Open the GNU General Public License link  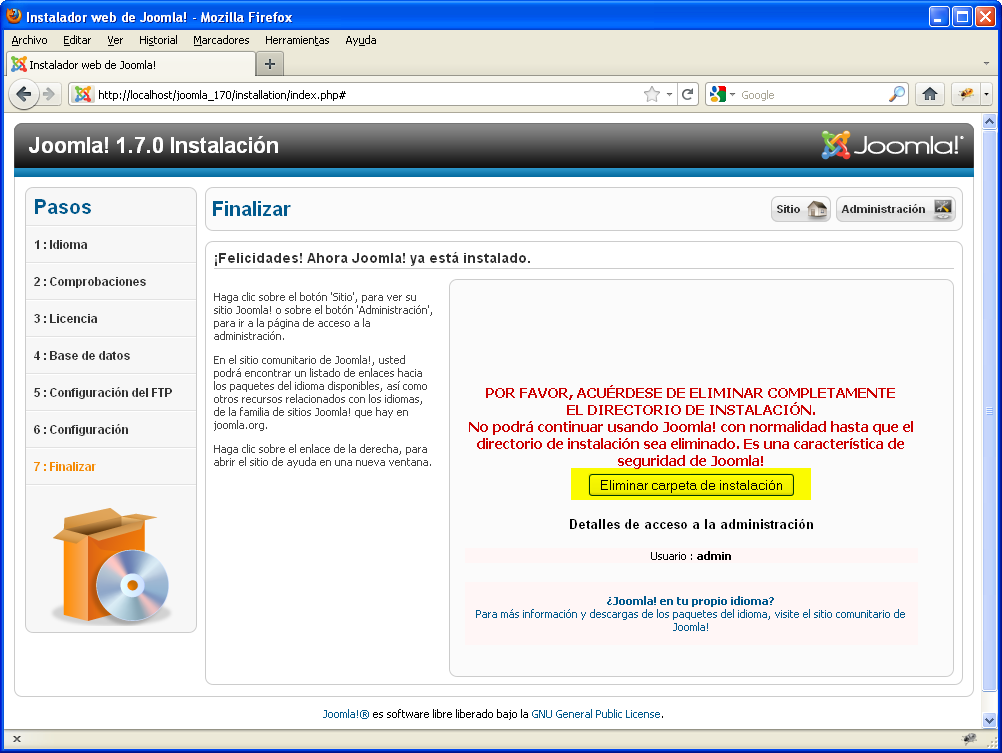click(x=596, y=714)
